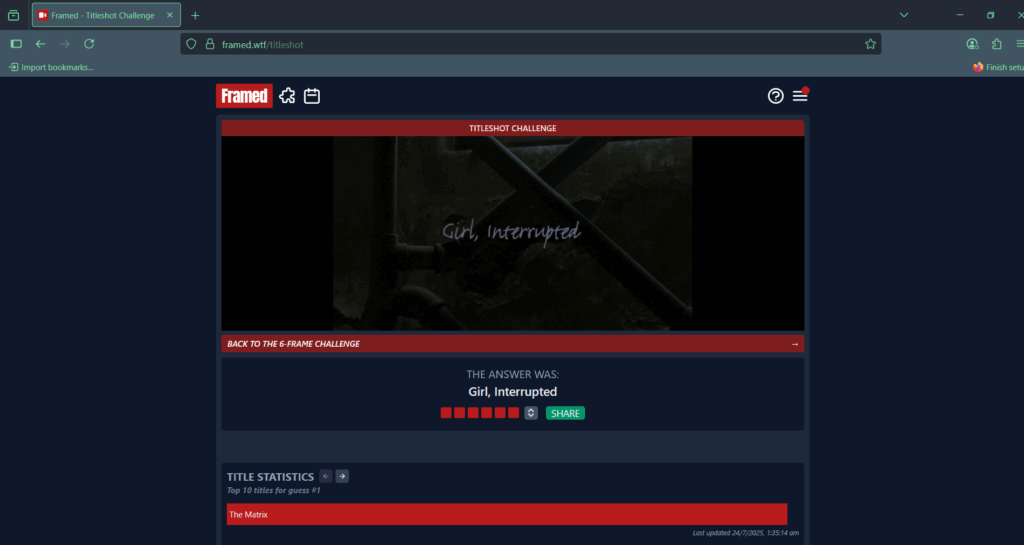Go to previous title statistics page

[x=326, y=477]
